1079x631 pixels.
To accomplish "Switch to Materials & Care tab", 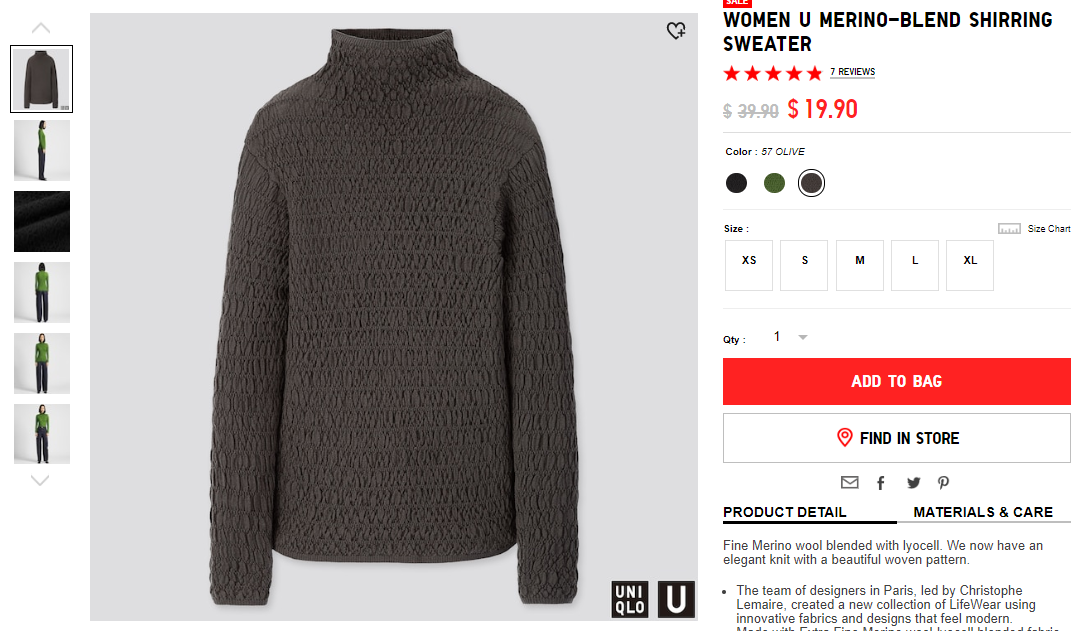I will (983, 512).
